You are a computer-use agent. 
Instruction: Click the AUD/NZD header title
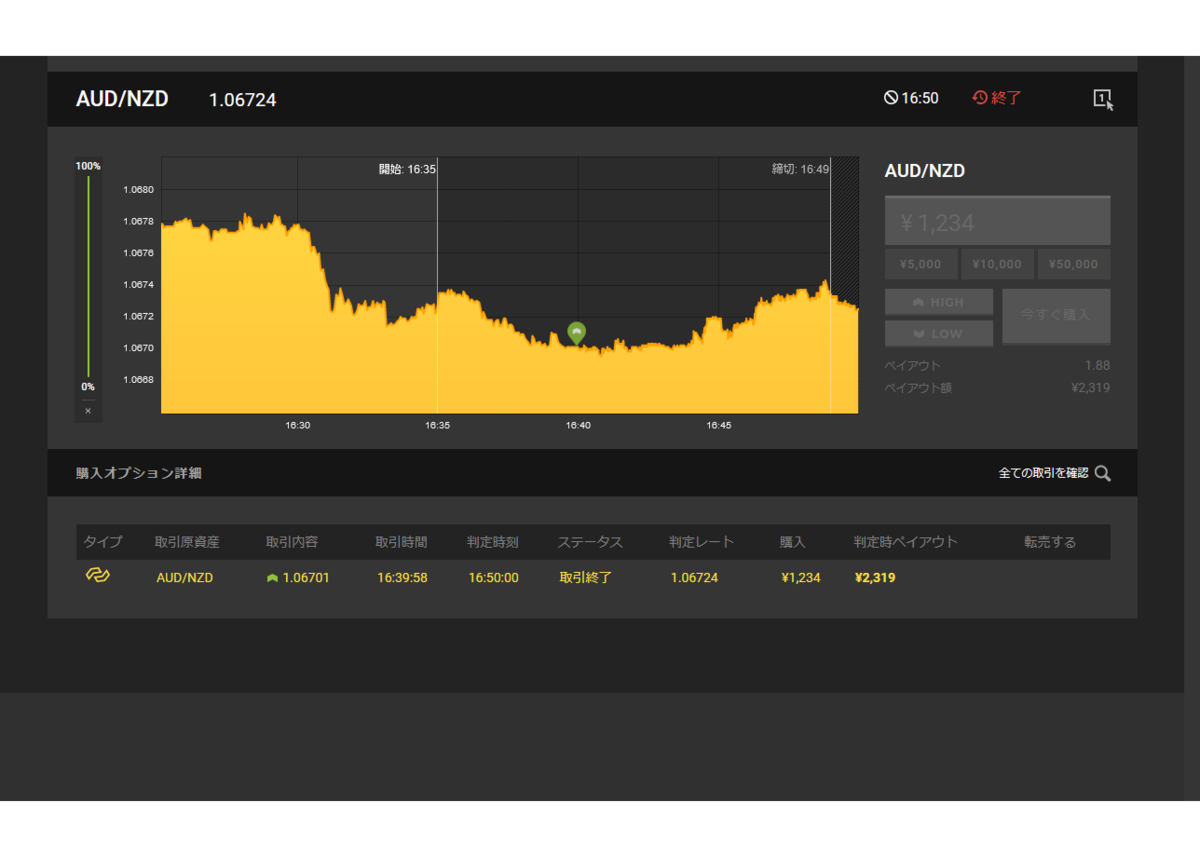pyautogui.click(x=122, y=99)
